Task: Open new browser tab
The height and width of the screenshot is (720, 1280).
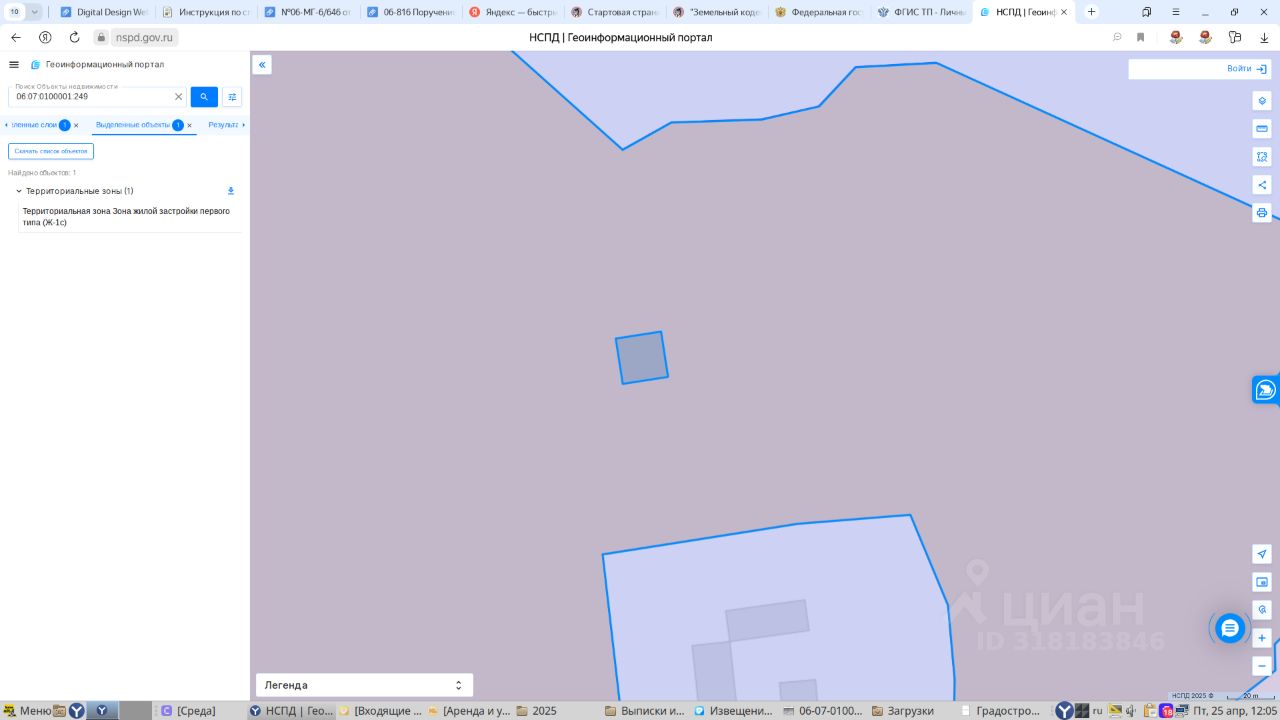Action: click(1091, 12)
